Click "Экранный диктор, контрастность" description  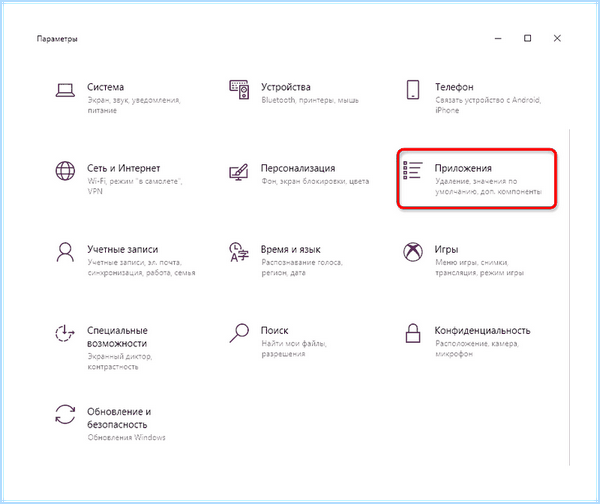pos(120,362)
